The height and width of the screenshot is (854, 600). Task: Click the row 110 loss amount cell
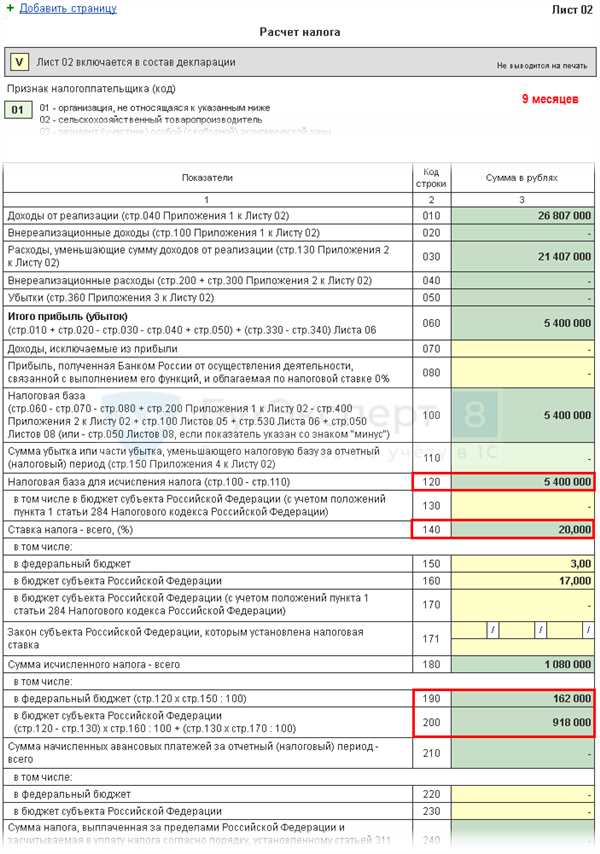(523, 458)
